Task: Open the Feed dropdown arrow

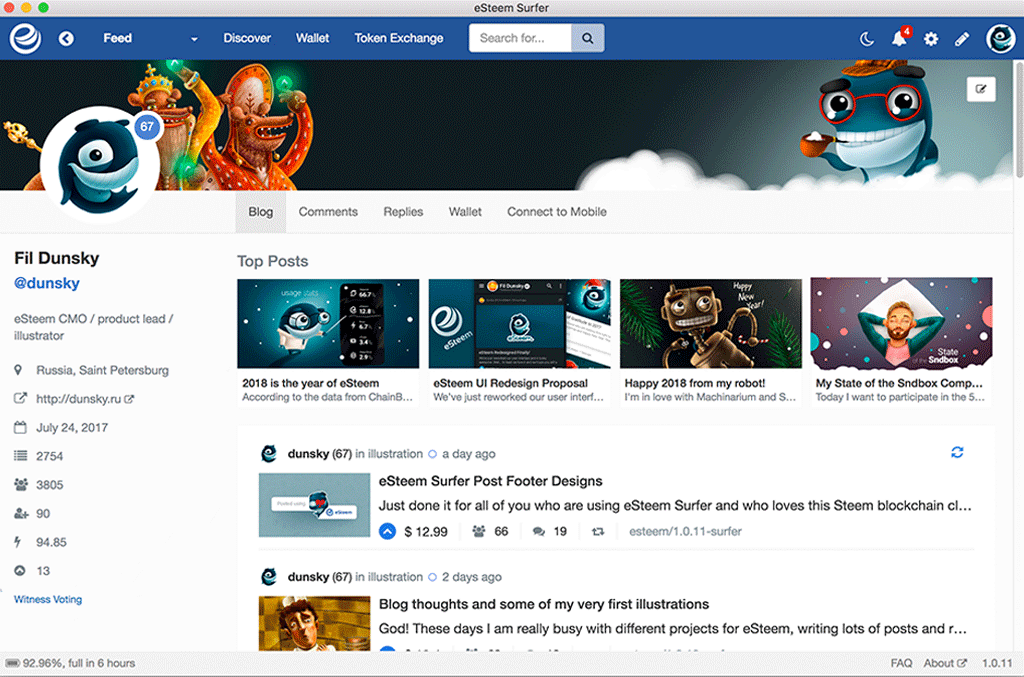Action: click(x=194, y=39)
